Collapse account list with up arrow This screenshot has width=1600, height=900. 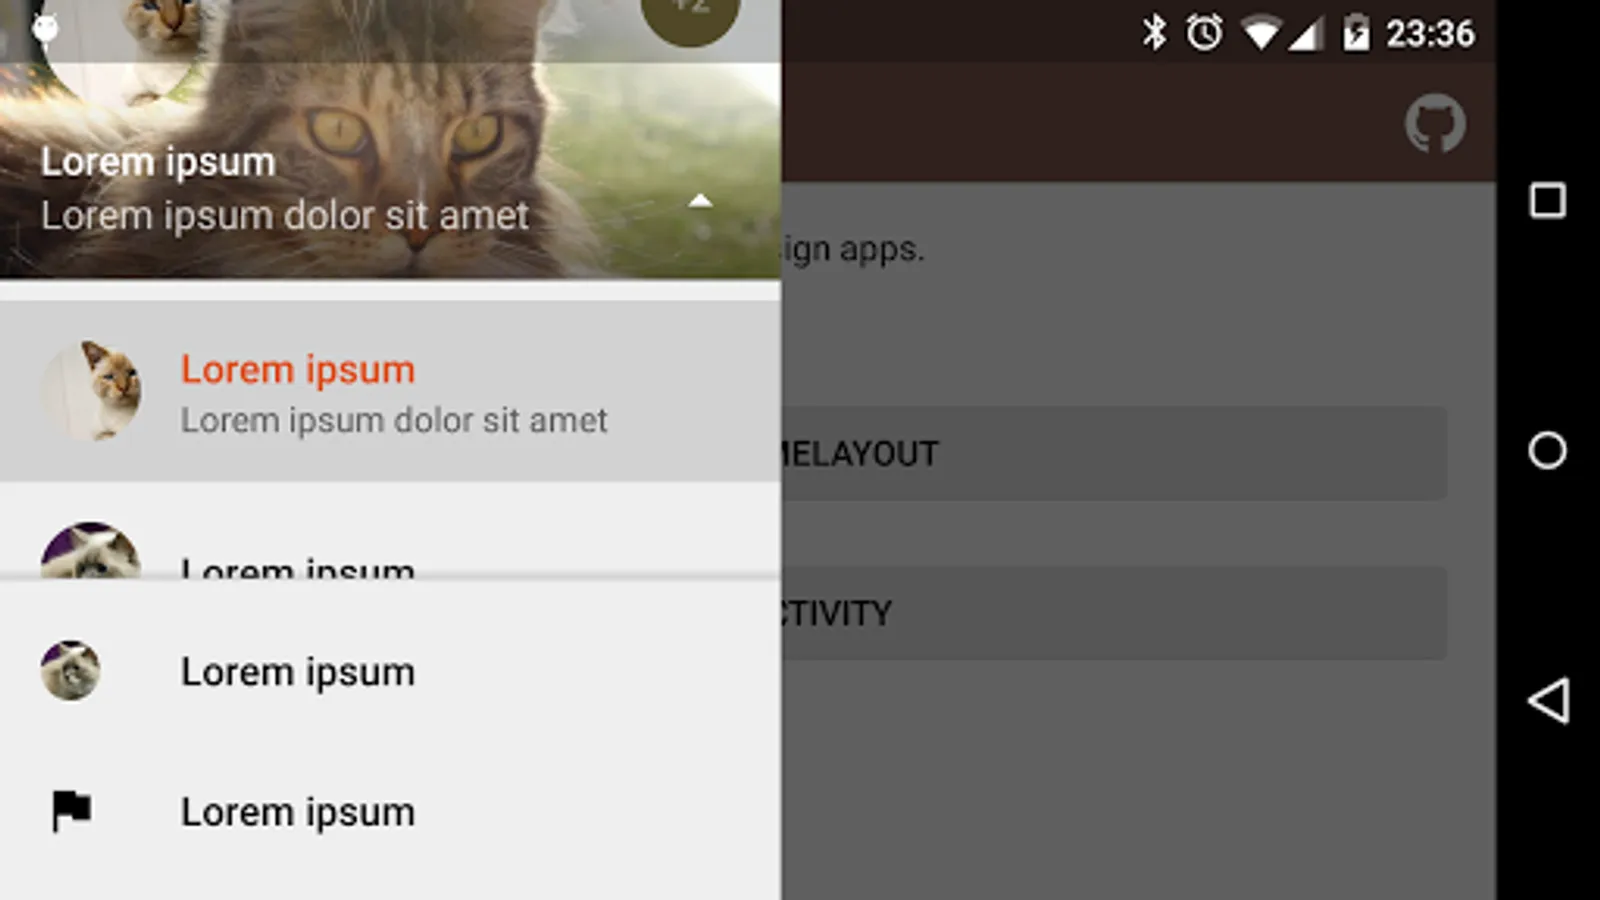click(700, 201)
